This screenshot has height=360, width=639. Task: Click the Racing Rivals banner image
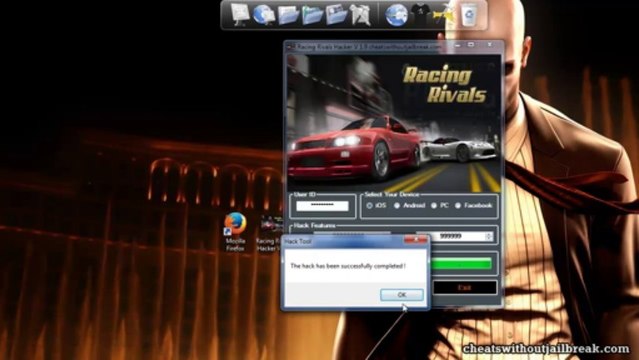click(394, 123)
